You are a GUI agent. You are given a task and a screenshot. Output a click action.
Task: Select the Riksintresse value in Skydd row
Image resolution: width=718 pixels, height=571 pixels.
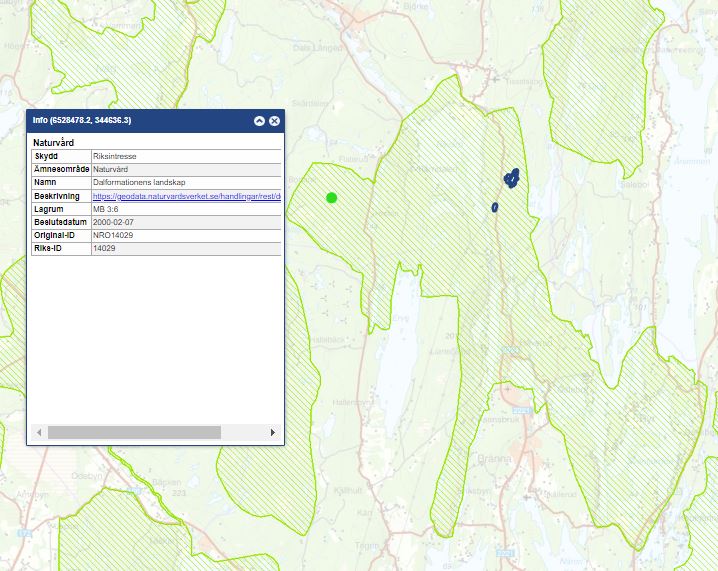point(114,157)
